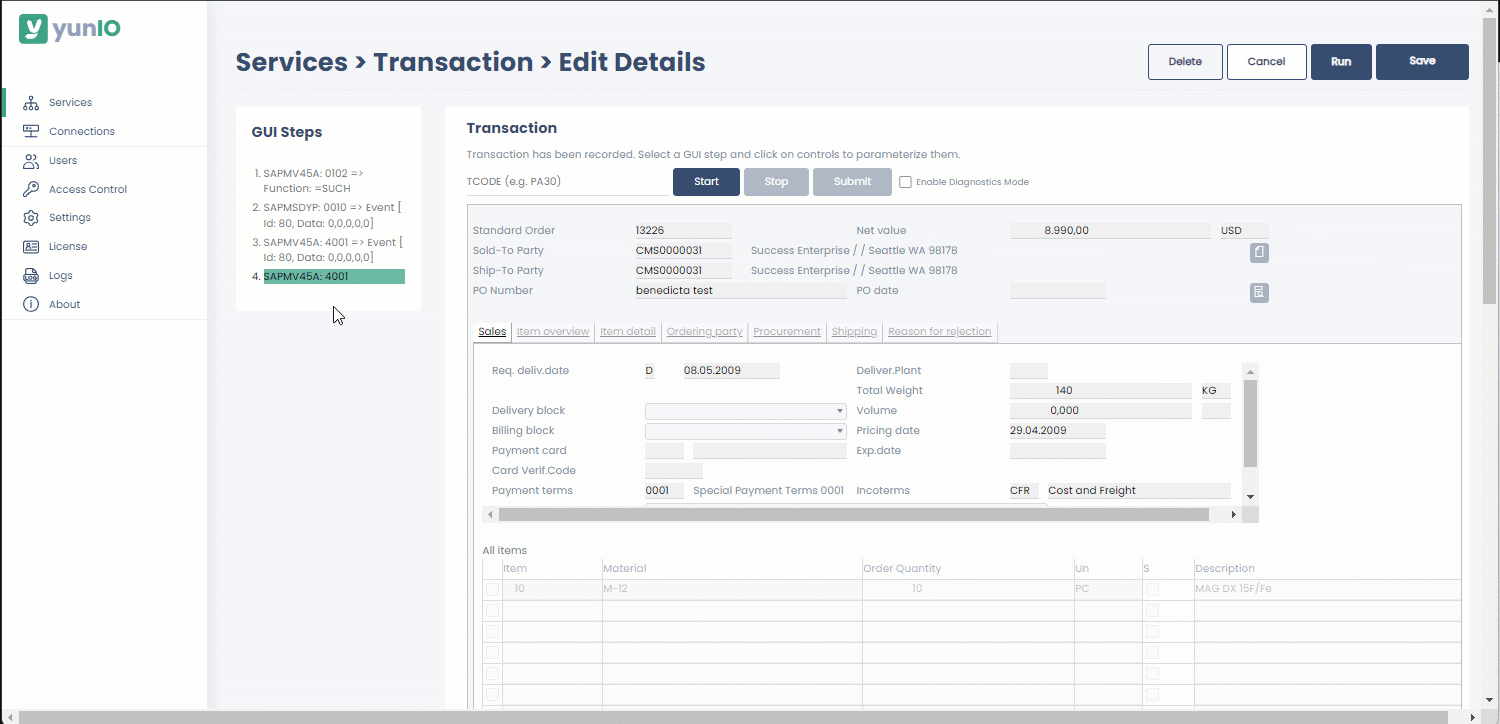Click the Services sidebar icon
Screen dimensions: 1500x724
[x=31, y=103]
